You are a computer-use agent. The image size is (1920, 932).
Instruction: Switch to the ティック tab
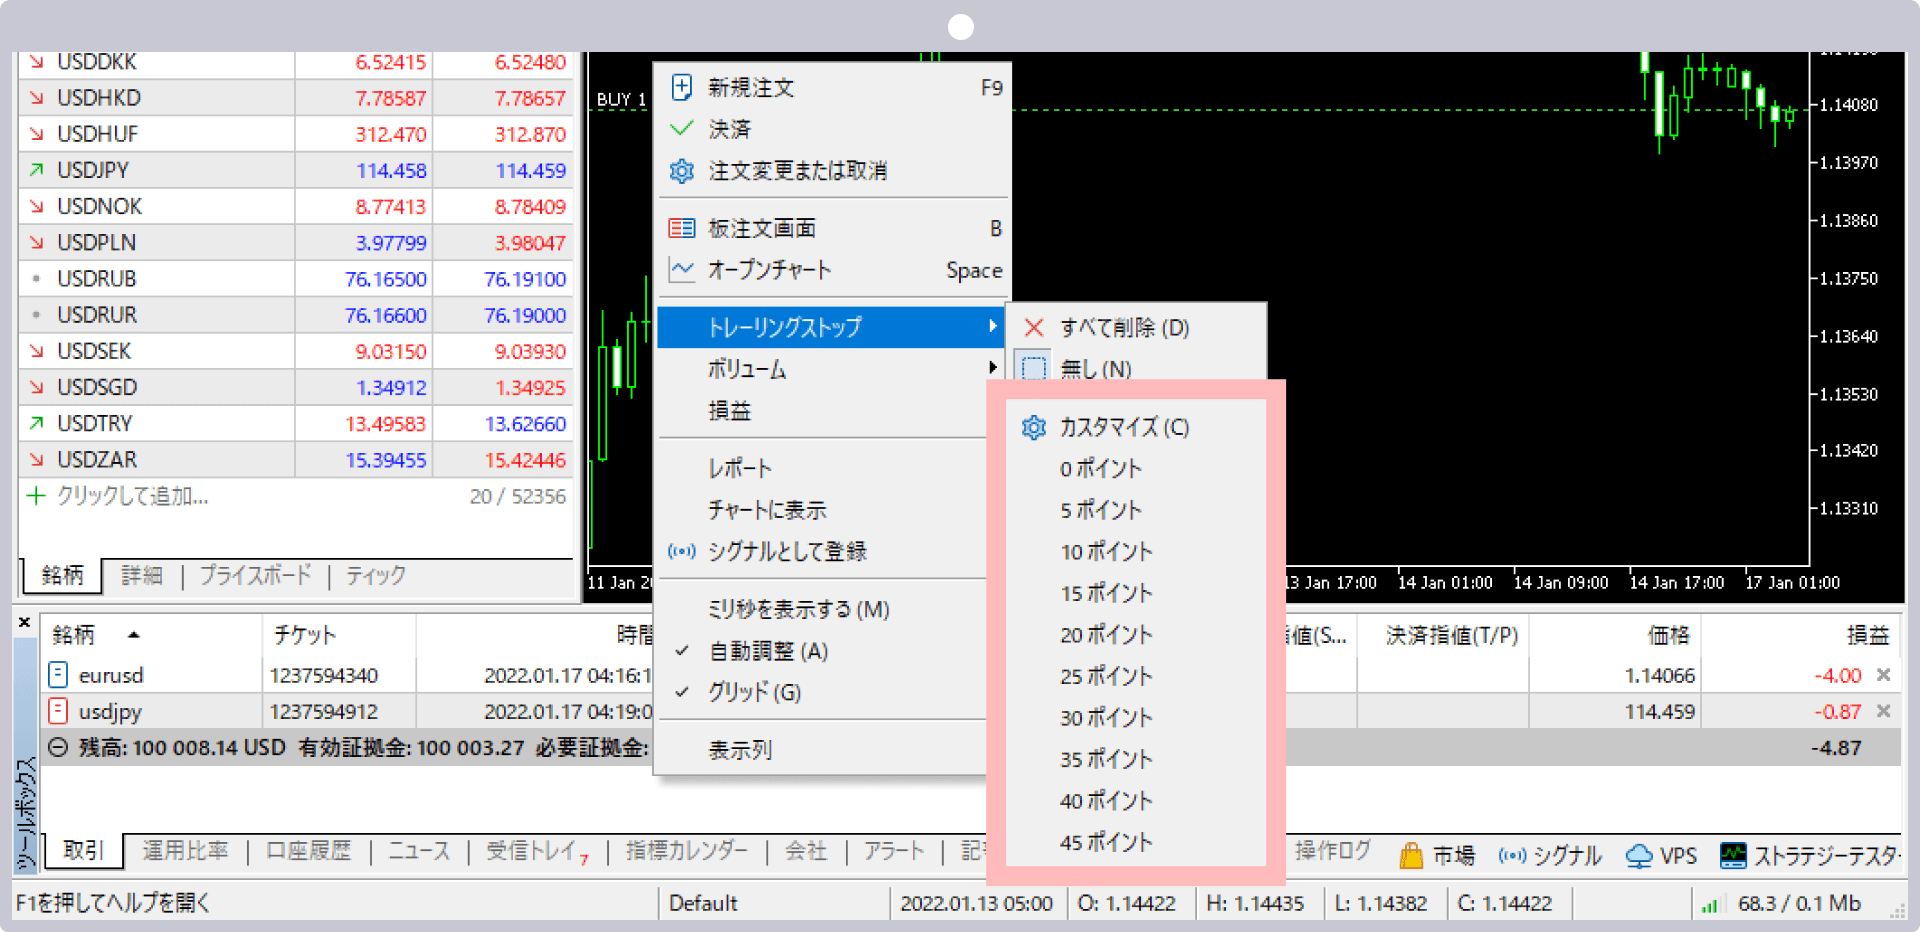pyautogui.click(x=376, y=575)
